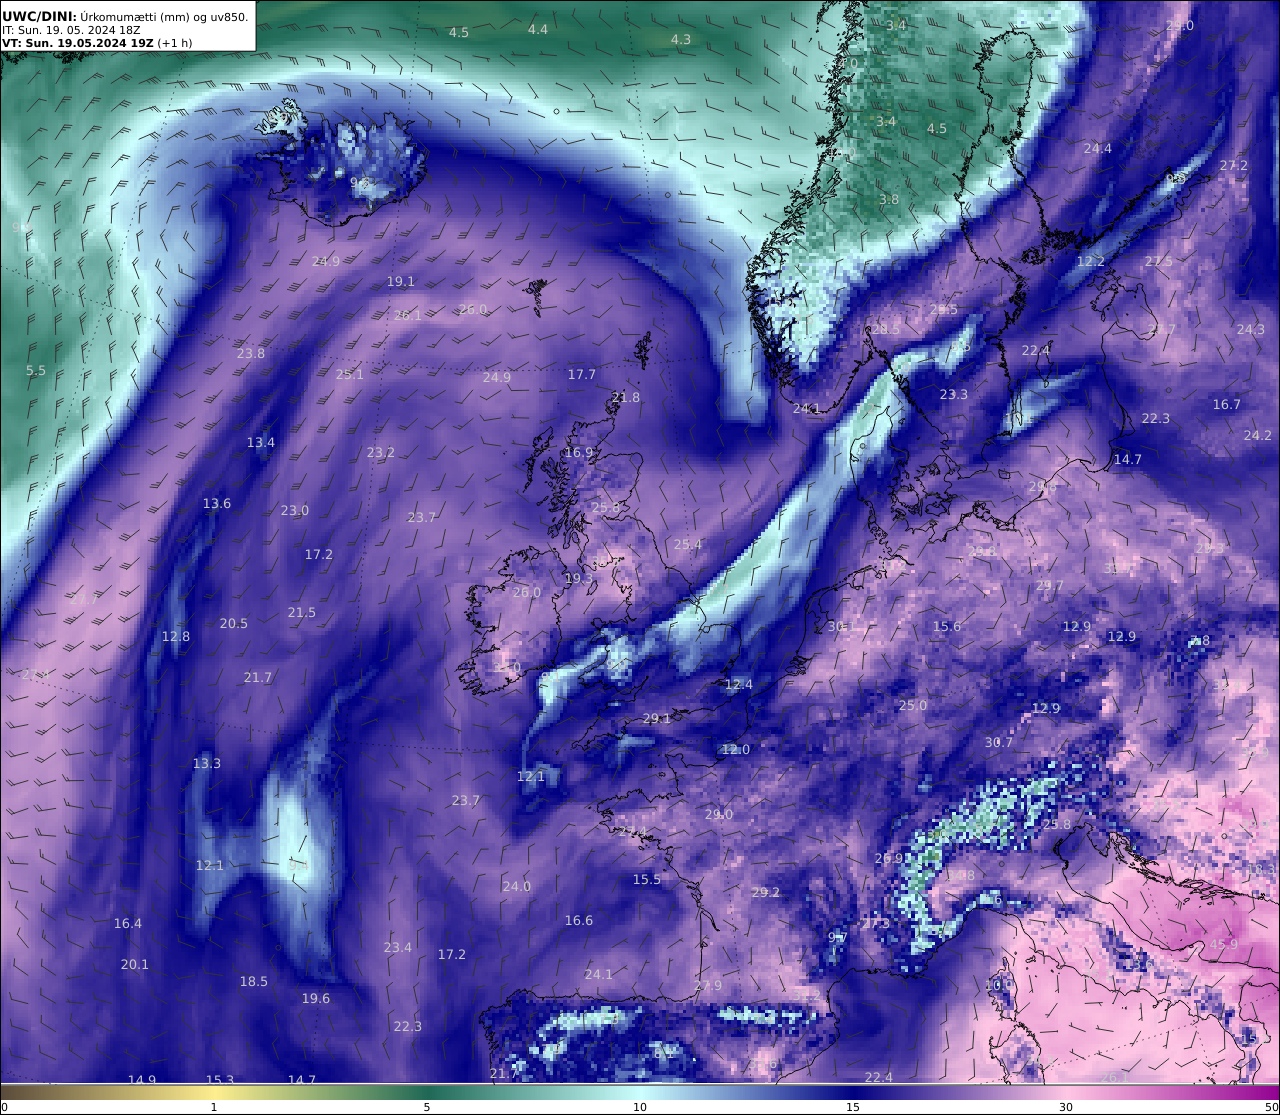Click the 12.0 value label

pyautogui.click(x=736, y=750)
